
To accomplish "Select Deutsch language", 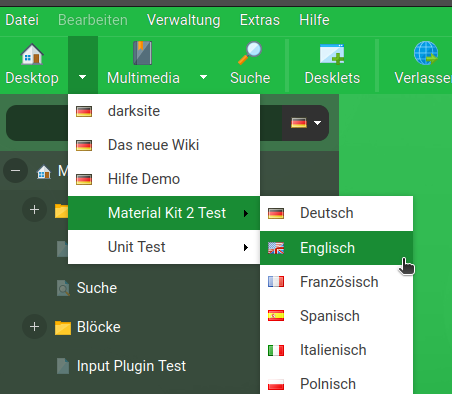I will tap(337, 213).
